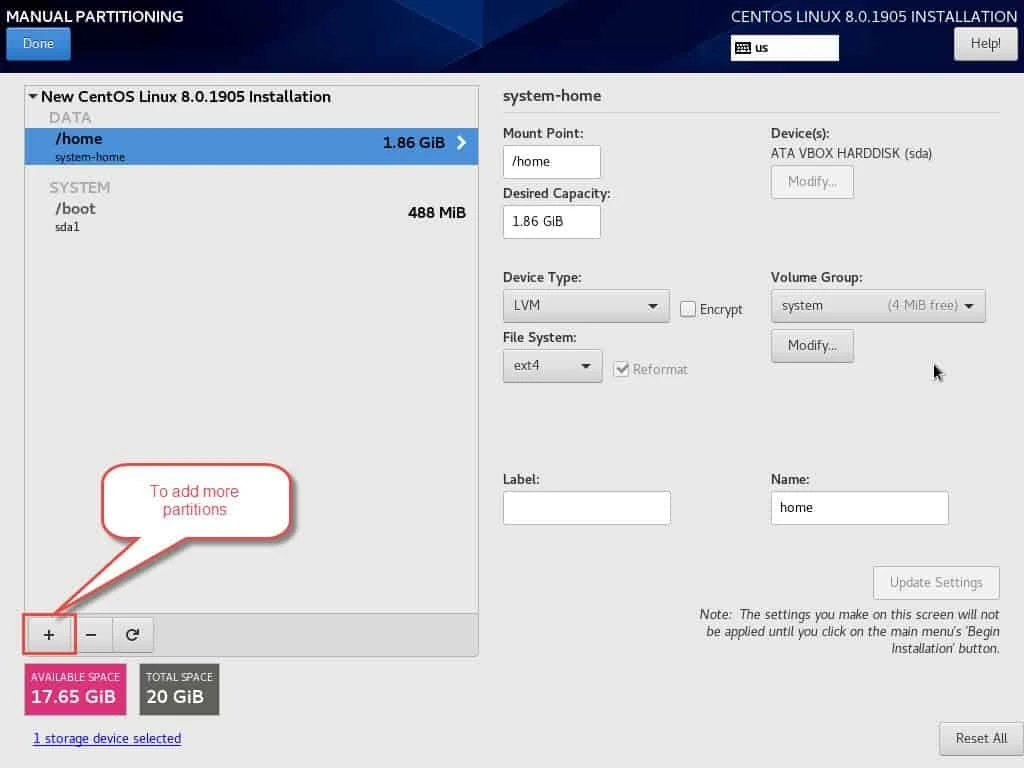Click the keyboard icon in the layout selector
The image size is (1024, 768).
pyautogui.click(x=741, y=47)
